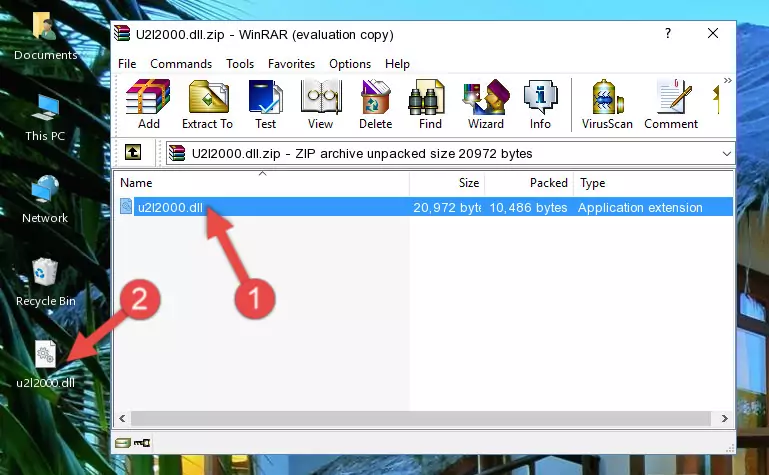
Task: Sort by the Type column header
Action: pyautogui.click(x=653, y=183)
